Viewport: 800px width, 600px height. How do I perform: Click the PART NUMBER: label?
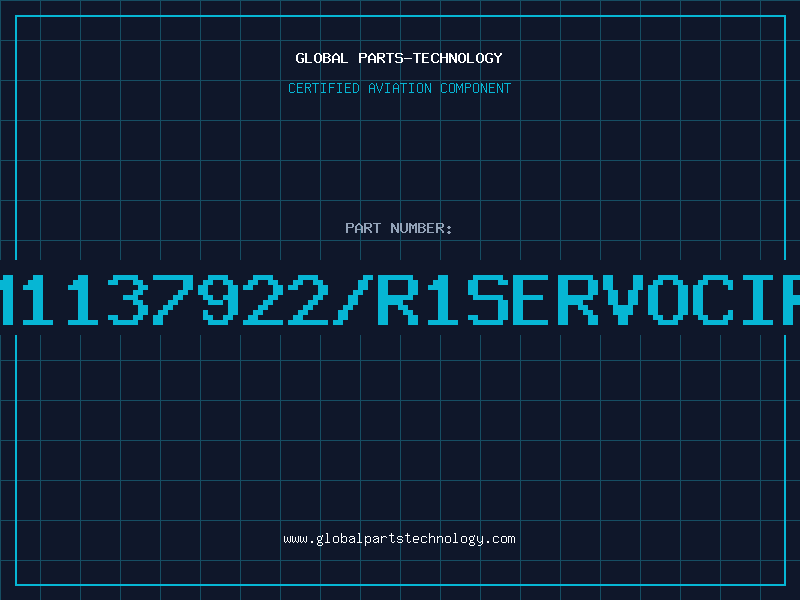coord(399,228)
